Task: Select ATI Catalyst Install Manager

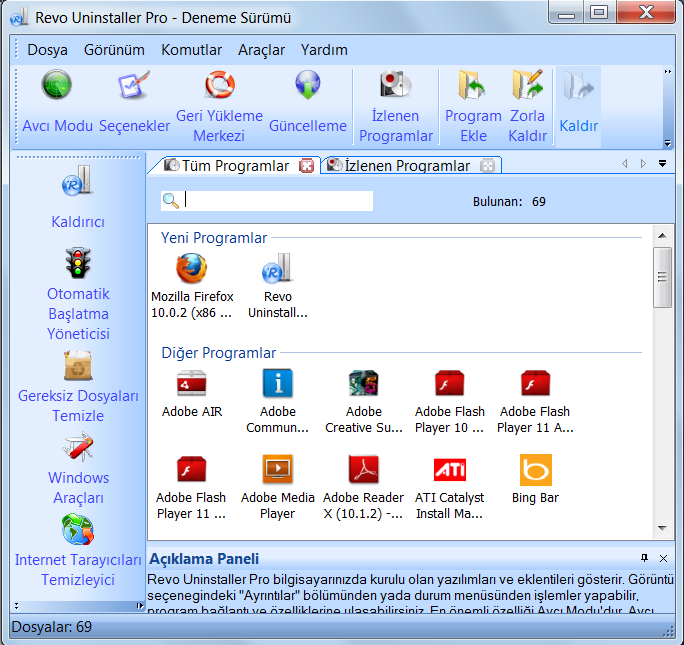Action: [x=449, y=488]
